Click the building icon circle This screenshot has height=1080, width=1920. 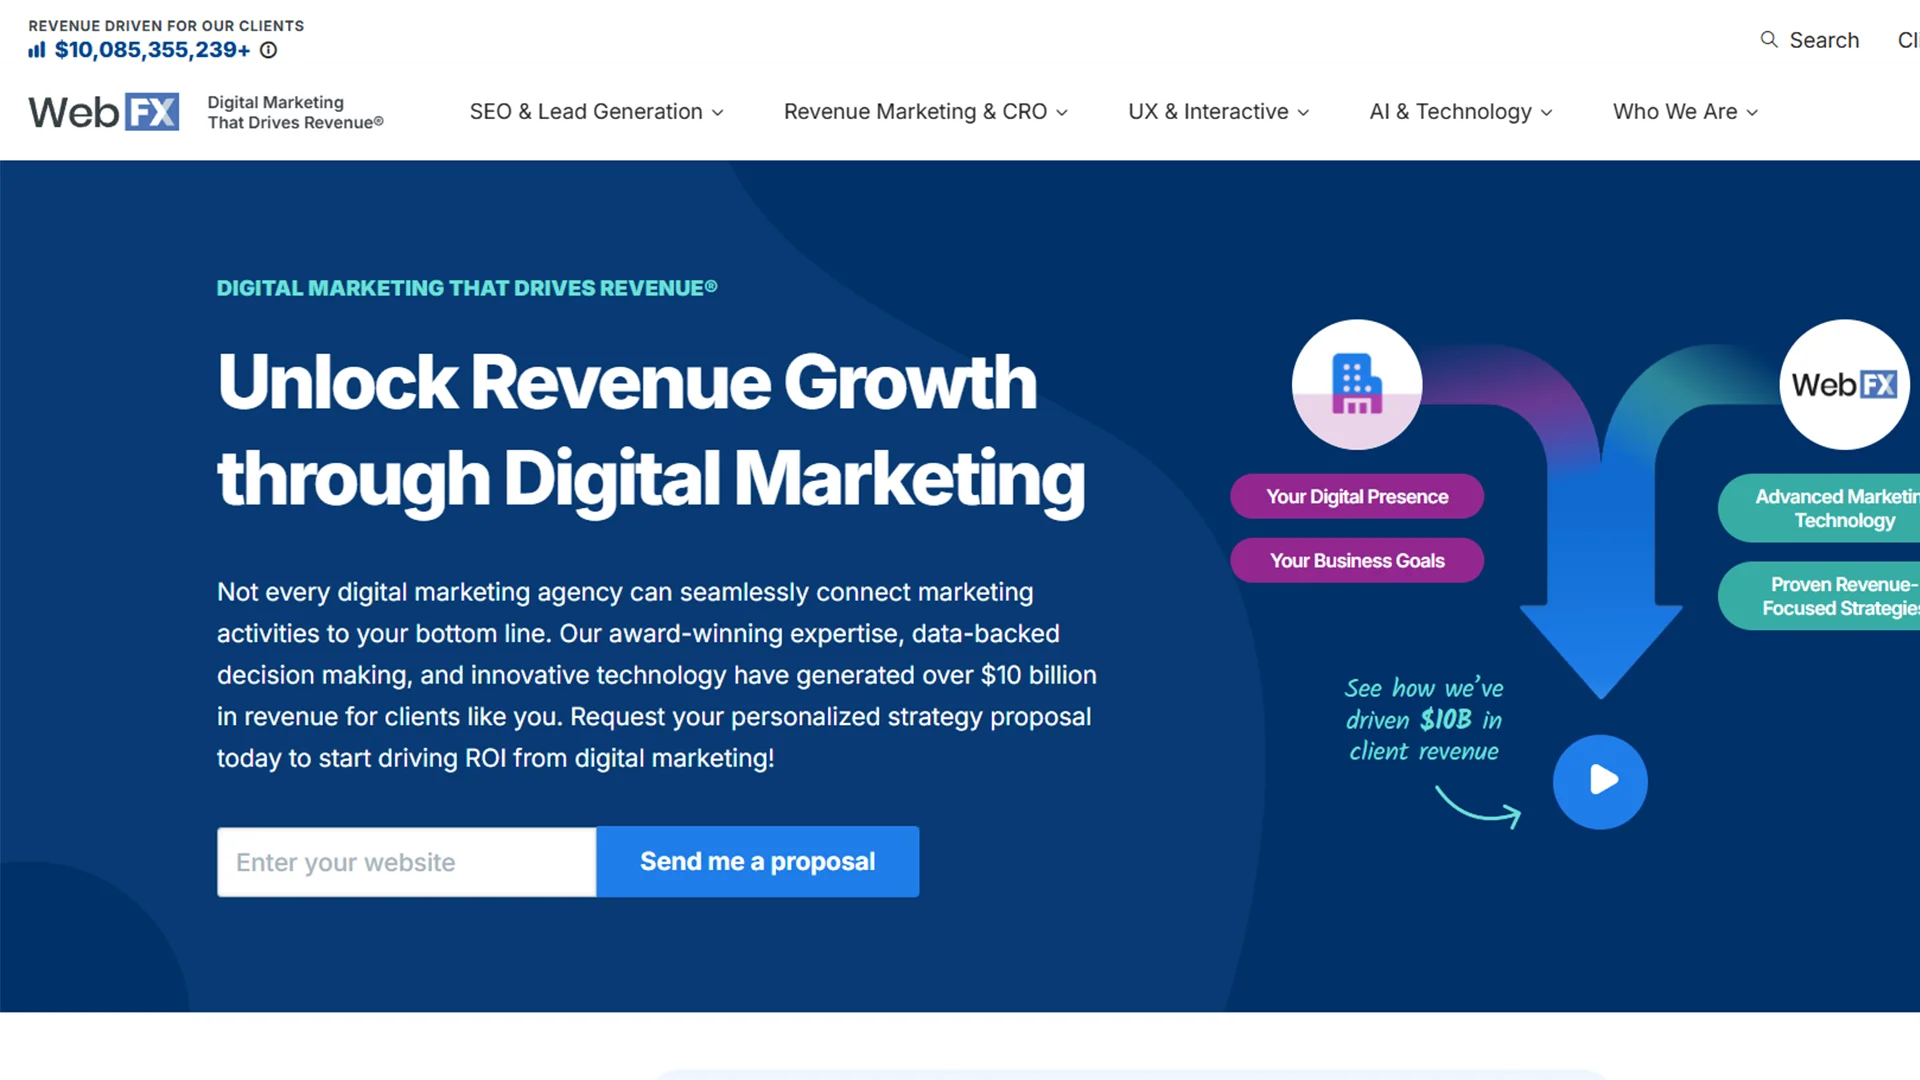pyautogui.click(x=1357, y=384)
